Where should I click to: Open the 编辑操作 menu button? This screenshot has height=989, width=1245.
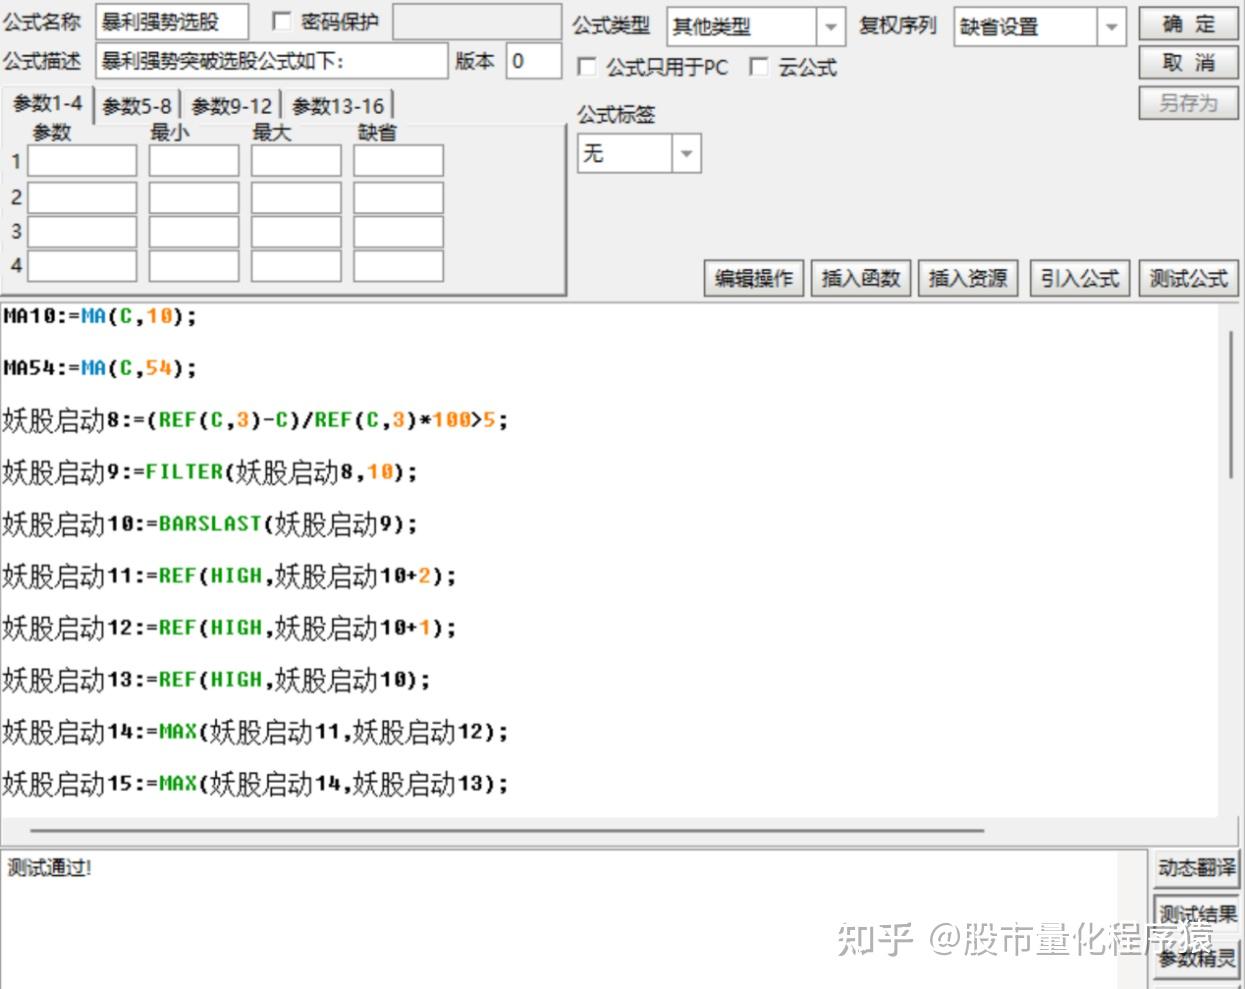754,278
